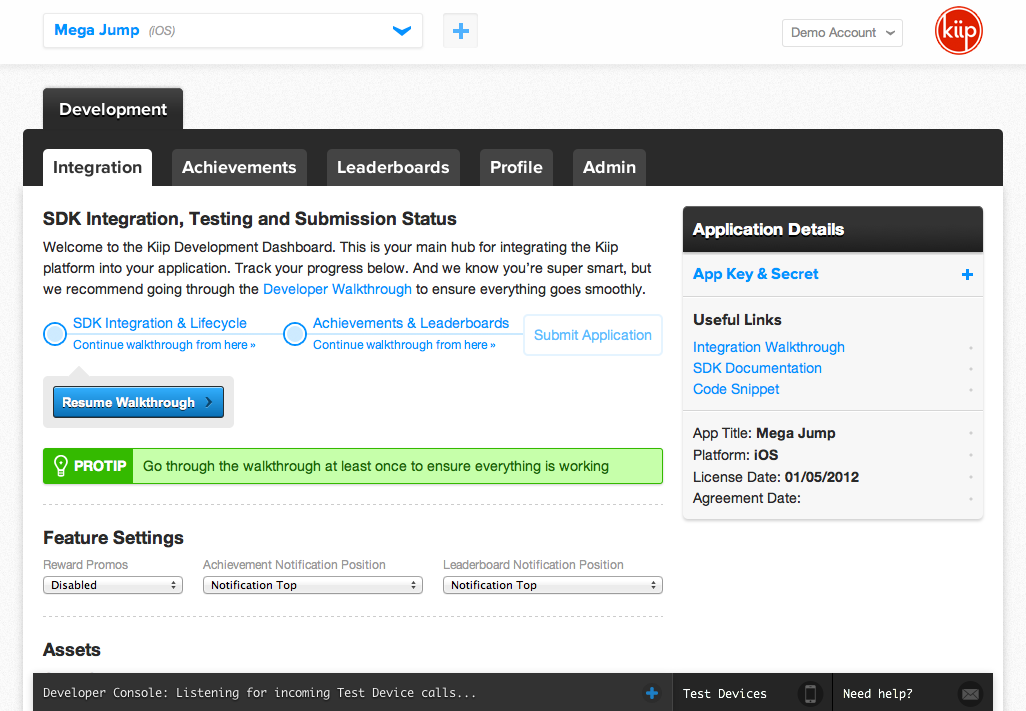Click the PROTIP lightbulb icon

pos(60,466)
